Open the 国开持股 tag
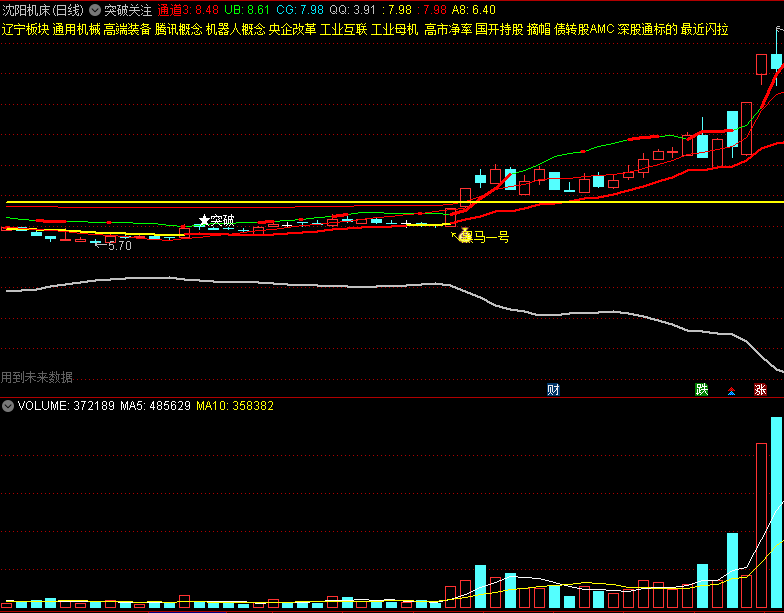The image size is (784, 613). (x=500, y=30)
